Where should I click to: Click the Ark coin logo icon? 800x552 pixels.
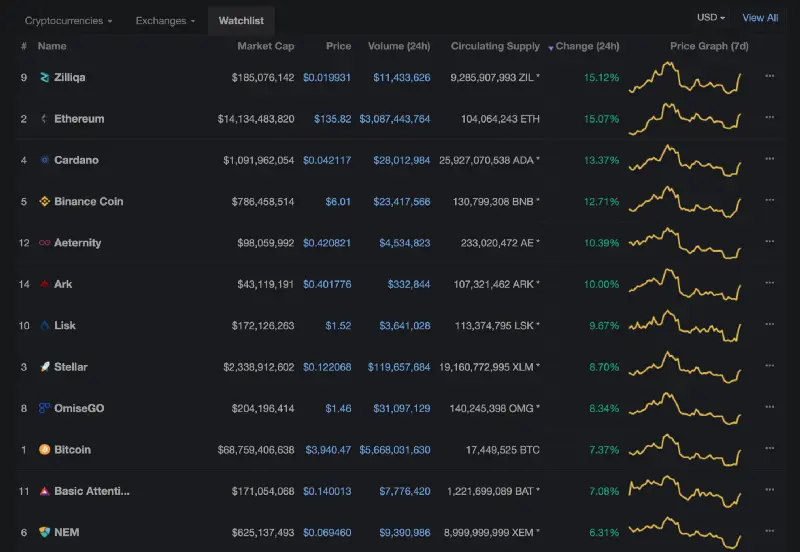pyautogui.click(x=44, y=284)
